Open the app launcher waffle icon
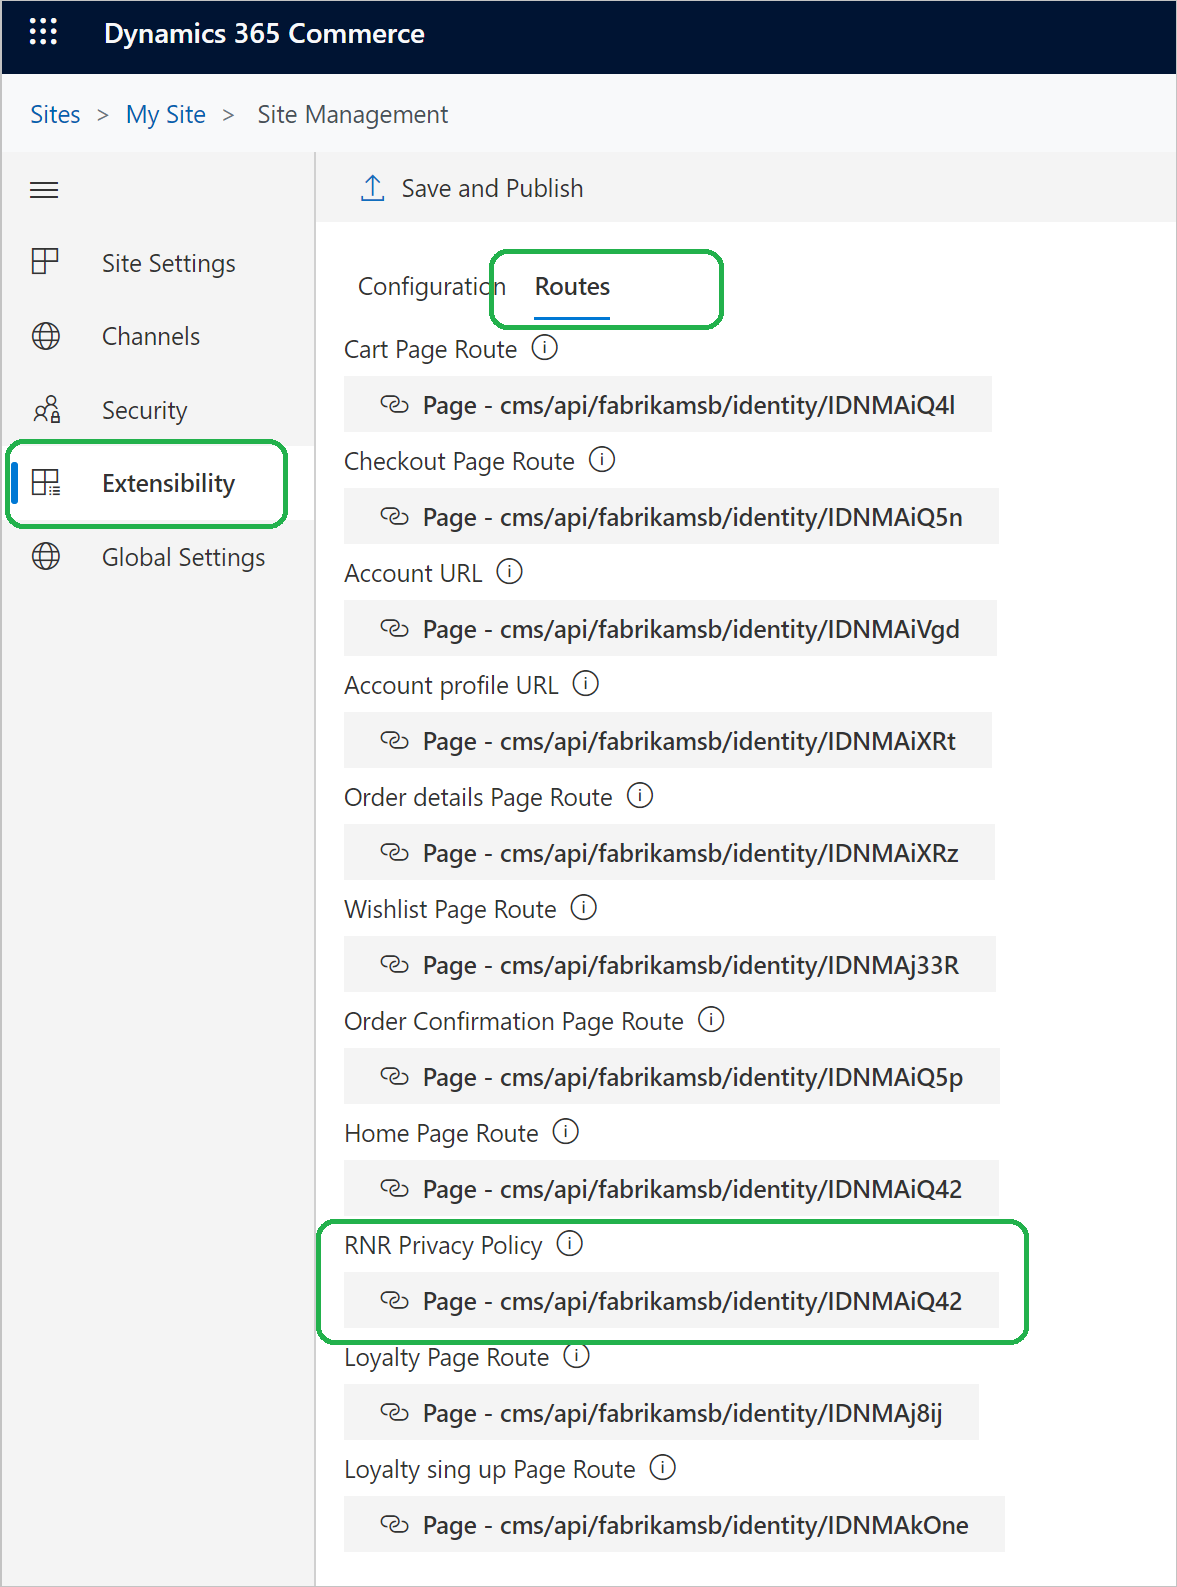The width and height of the screenshot is (1177, 1587). point(43,32)
